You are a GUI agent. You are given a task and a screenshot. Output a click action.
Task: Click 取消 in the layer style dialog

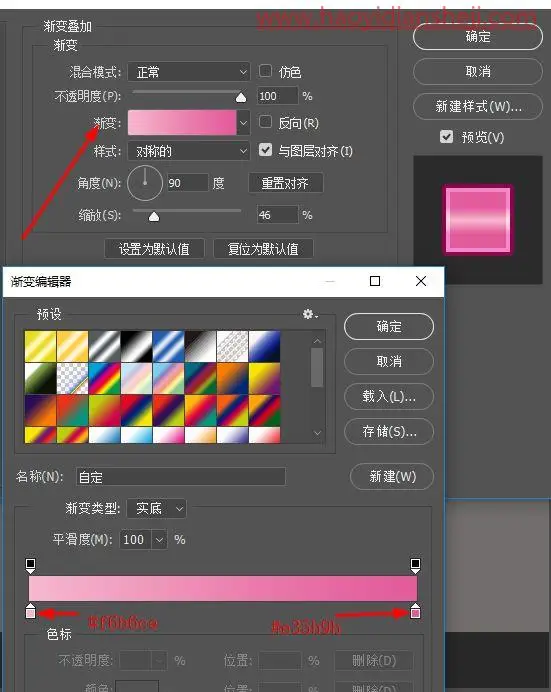(x=478, y=71)
